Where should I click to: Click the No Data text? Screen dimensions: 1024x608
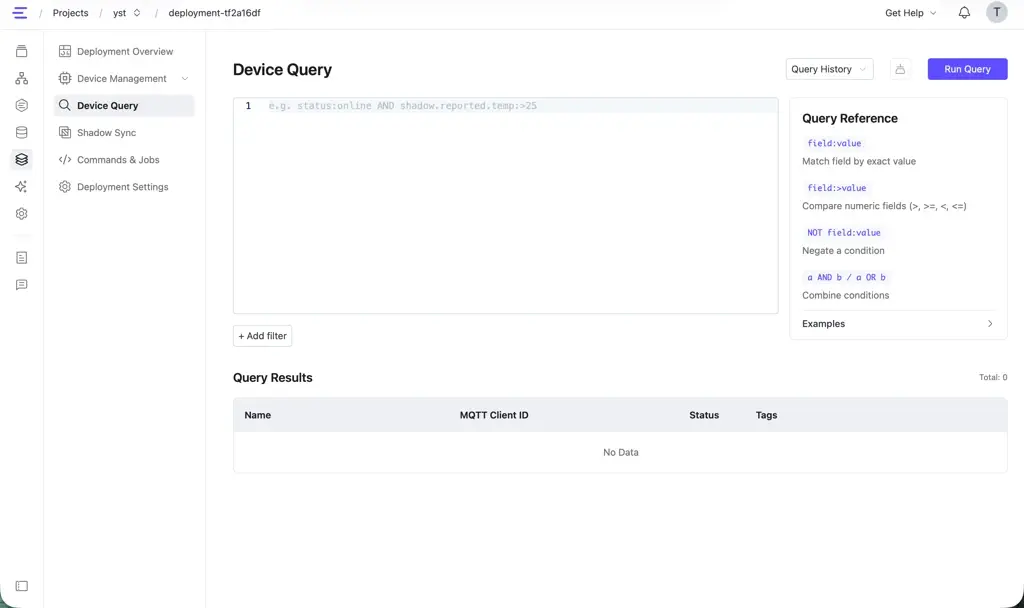click(620, 452)
